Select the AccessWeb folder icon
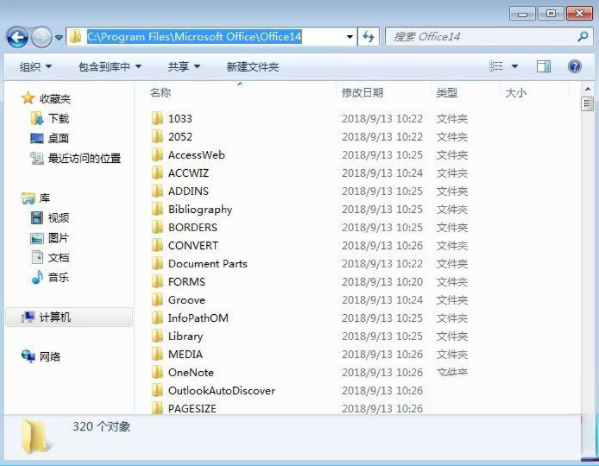The width and height of the screenshot is (599, 466). coord(157,155)
